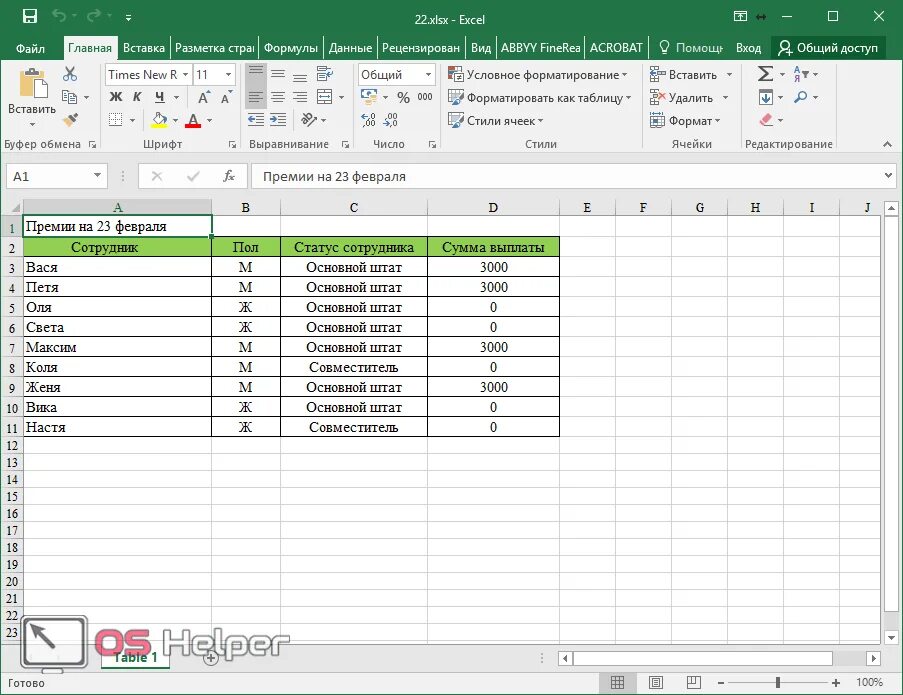Image resolution: width=903 pixels, height=695 pixels.
Task: Click the Fill down arrow icon
Action: click(x=765, y=97)
